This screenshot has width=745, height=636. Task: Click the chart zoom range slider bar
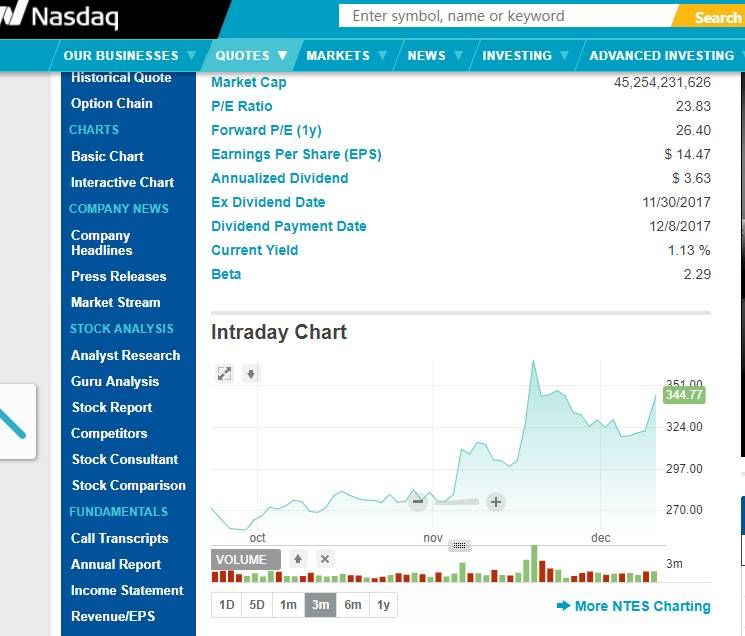[x=457, y=502]
